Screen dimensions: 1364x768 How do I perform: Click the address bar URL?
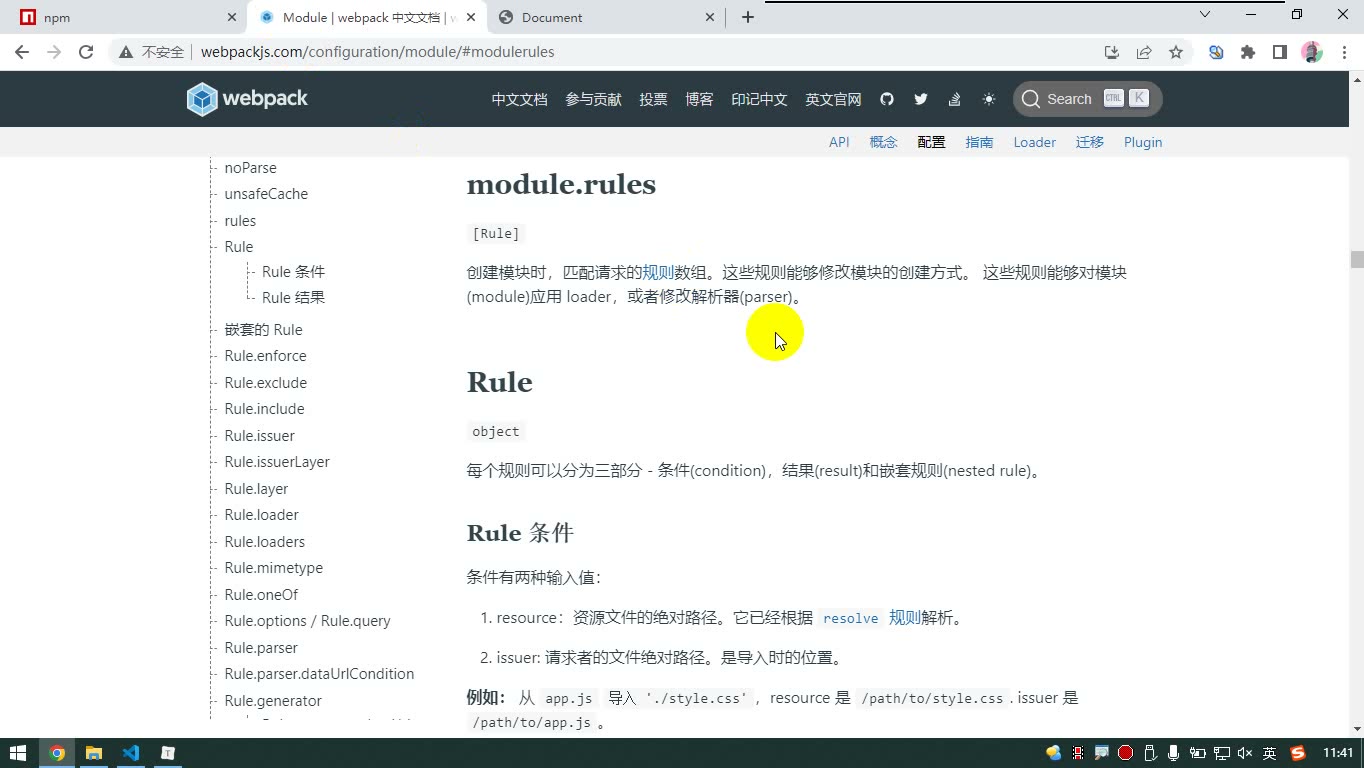click(x=377, y=52)
